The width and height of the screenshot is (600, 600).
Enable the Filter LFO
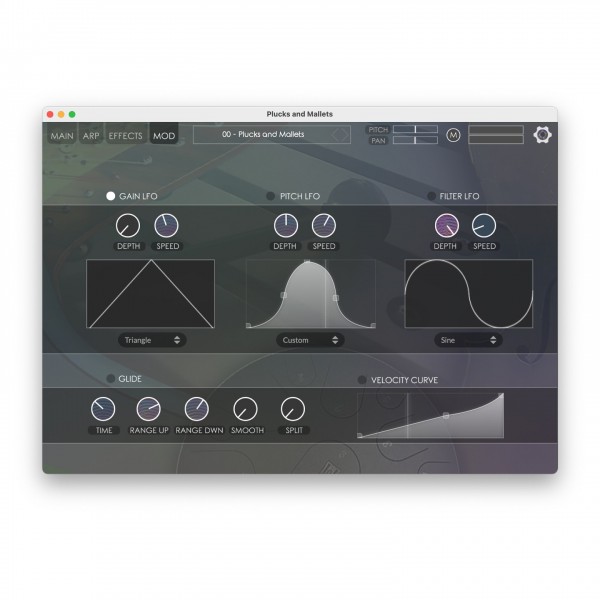pyautogui.click(x=431, y=196)
